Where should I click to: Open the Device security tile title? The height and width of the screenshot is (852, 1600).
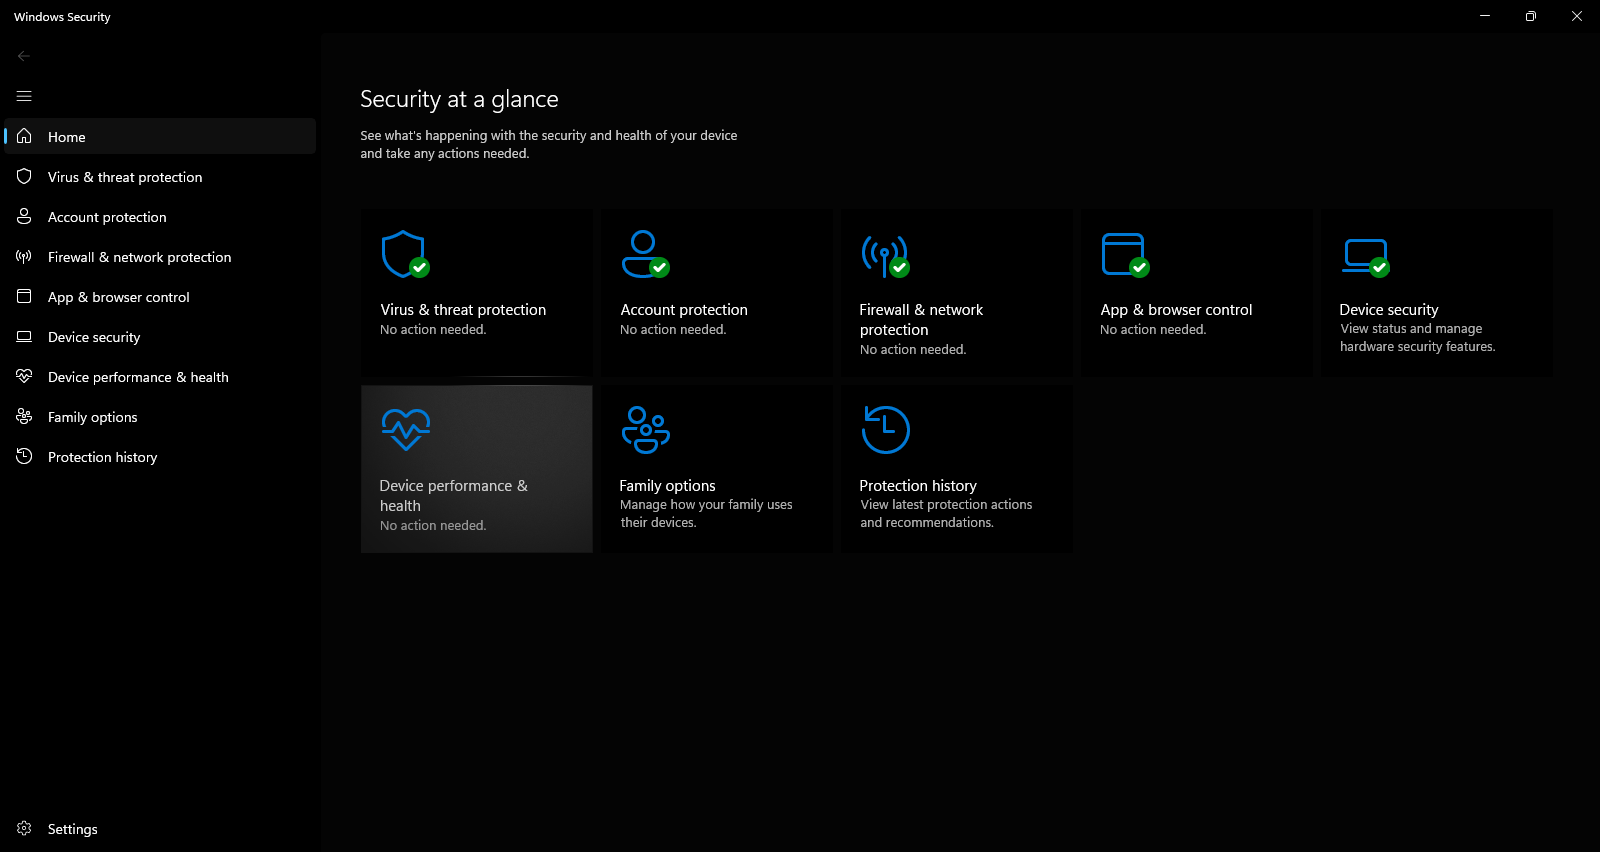tap(1389, 310)
